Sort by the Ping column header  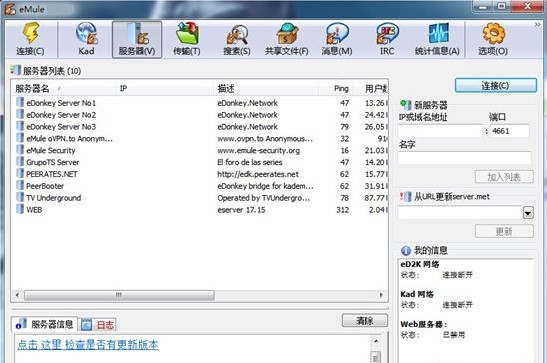(x=336, y=89)
